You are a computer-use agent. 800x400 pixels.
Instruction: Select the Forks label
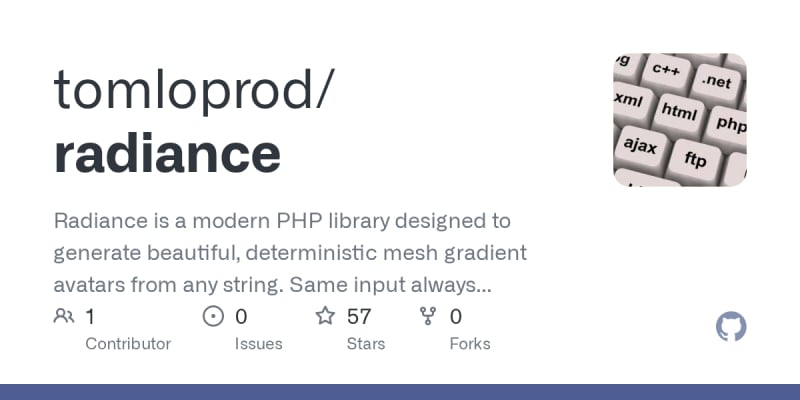point(470,343)
